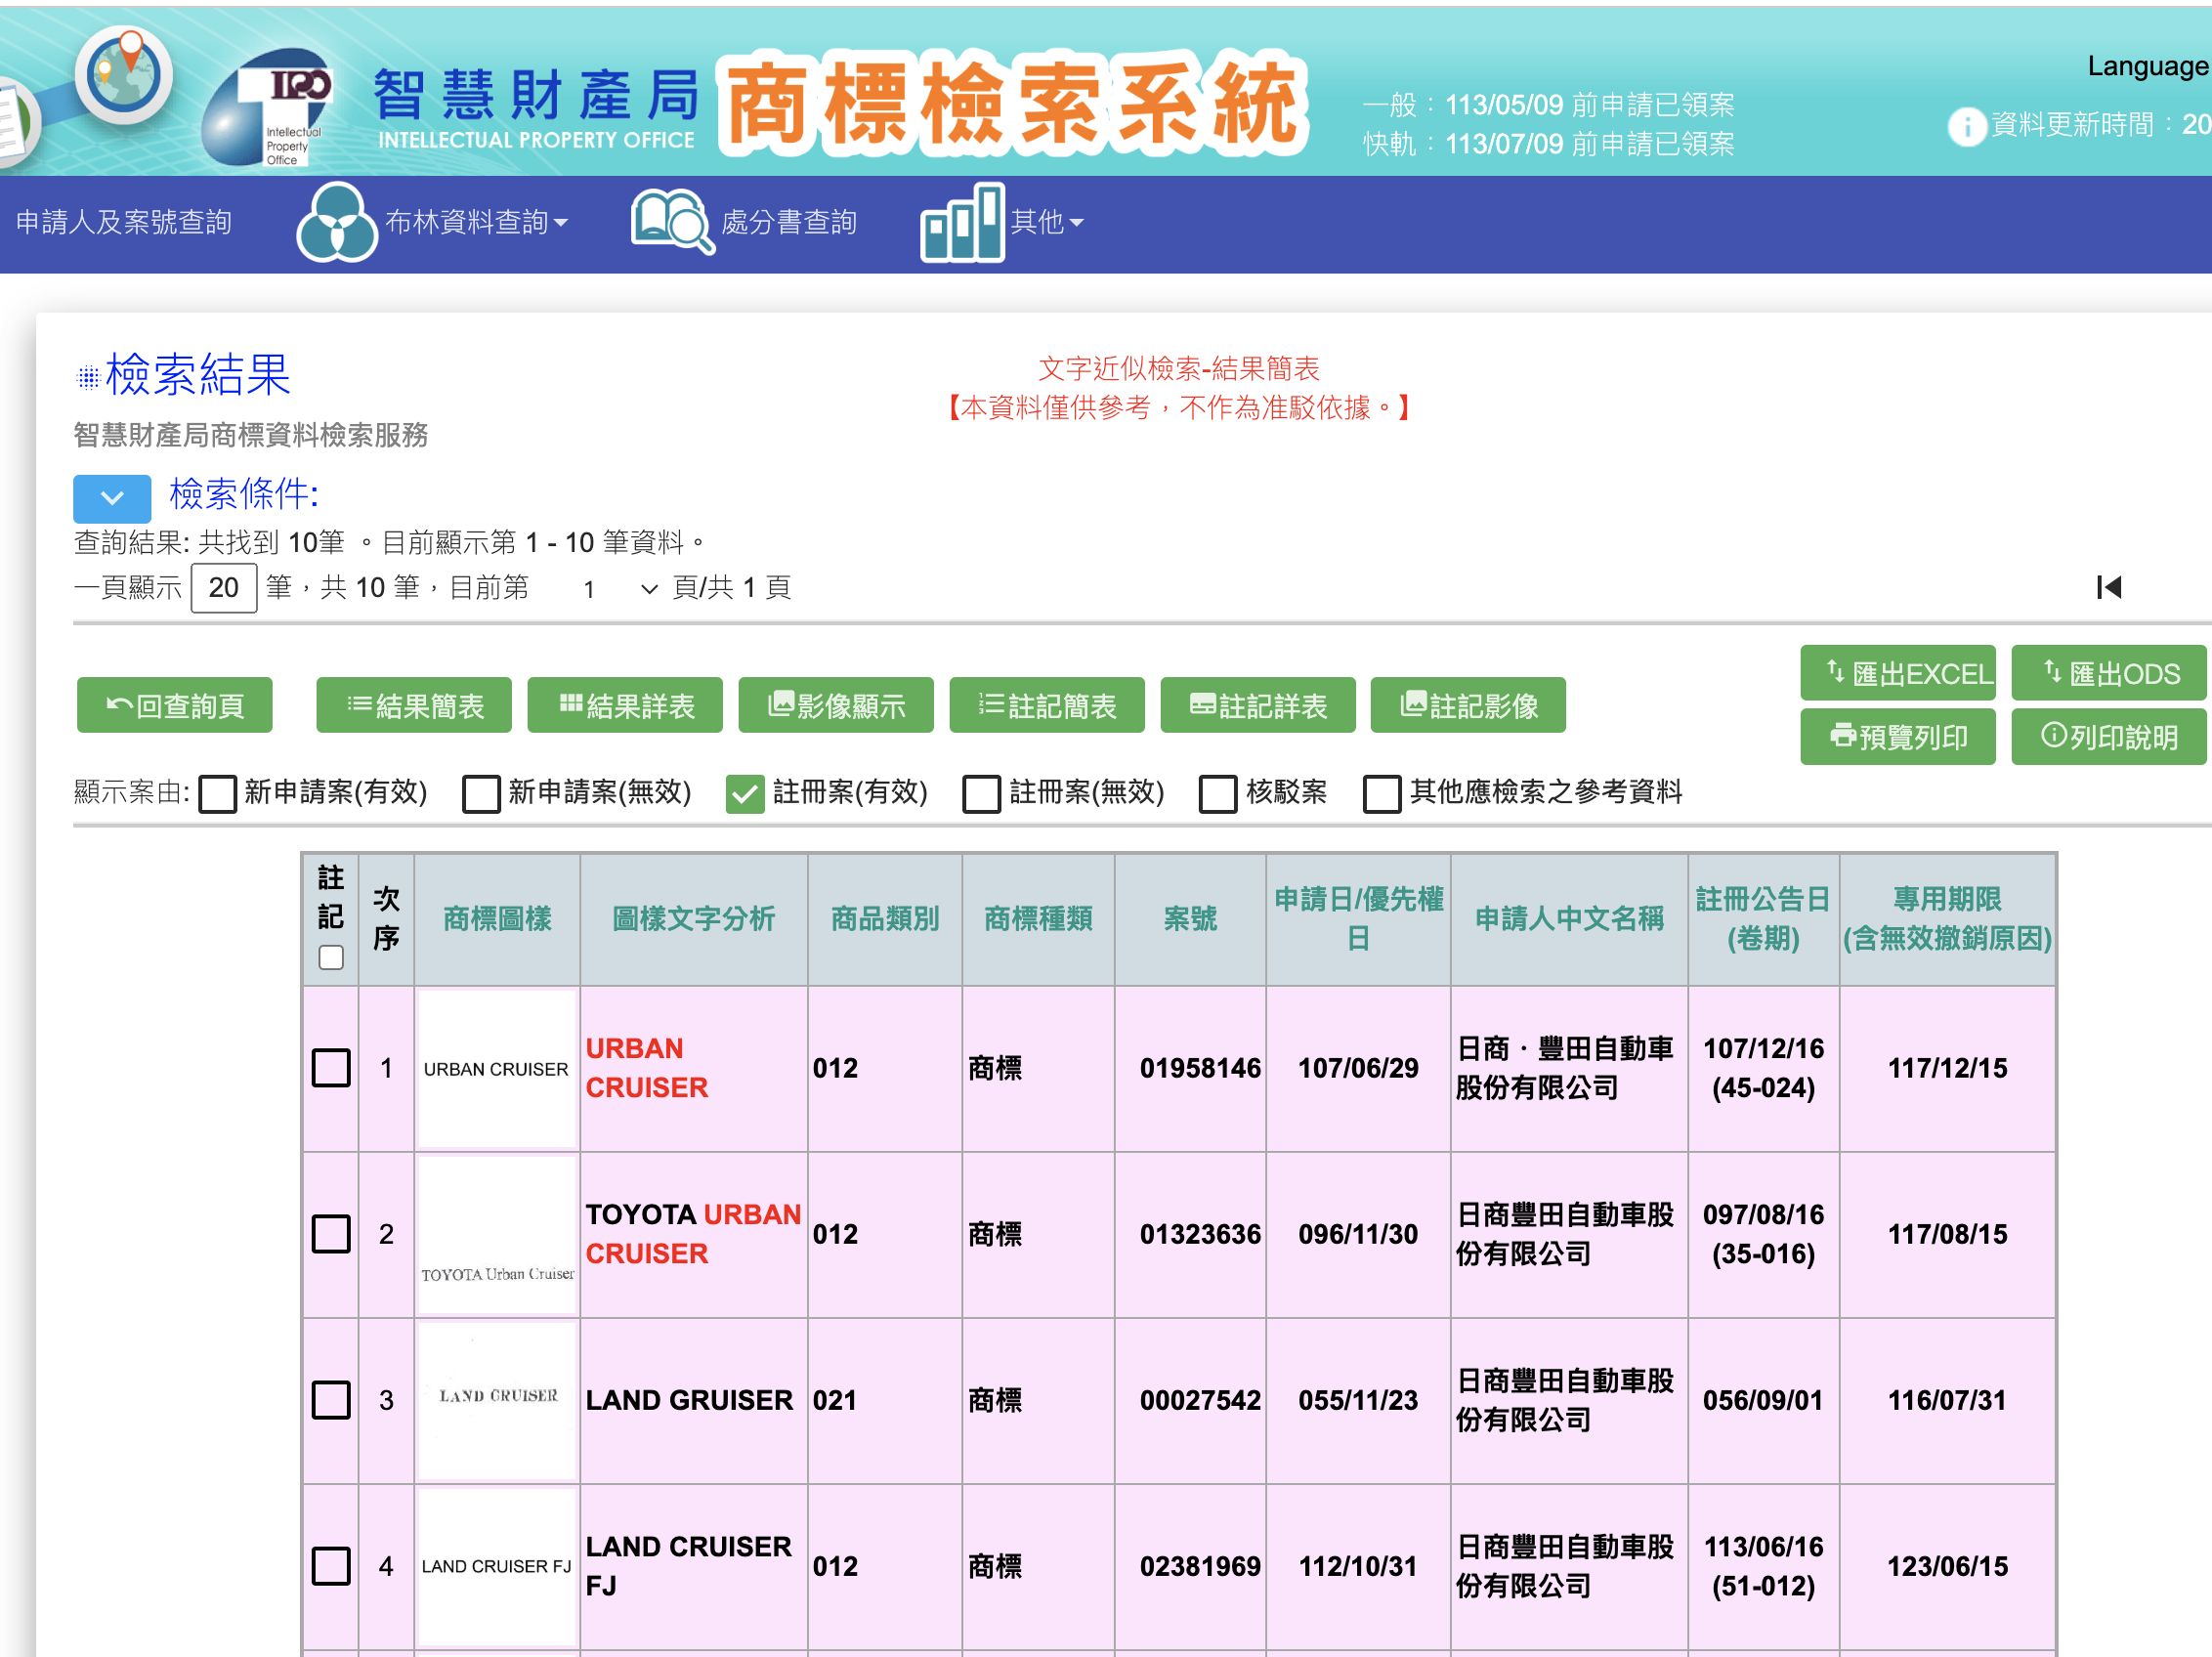Sort by 申請日/優先權日 column header

(x=1358, y=919)
